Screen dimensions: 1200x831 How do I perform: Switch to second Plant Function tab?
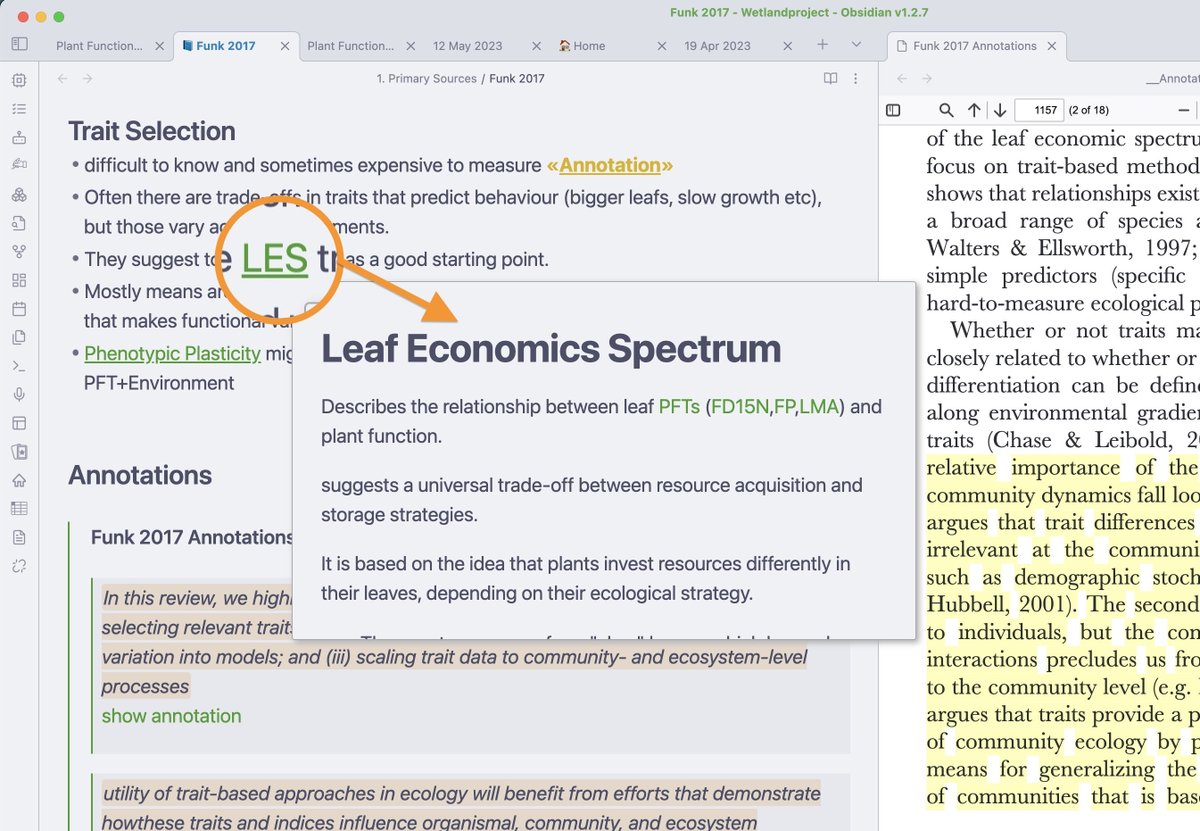[x=350, y=46]
